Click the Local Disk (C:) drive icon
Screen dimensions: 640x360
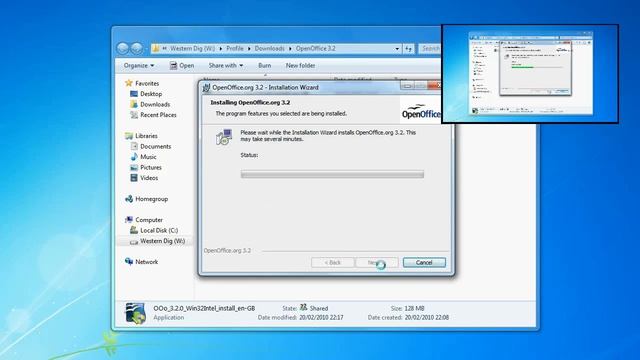pos(133,230)
